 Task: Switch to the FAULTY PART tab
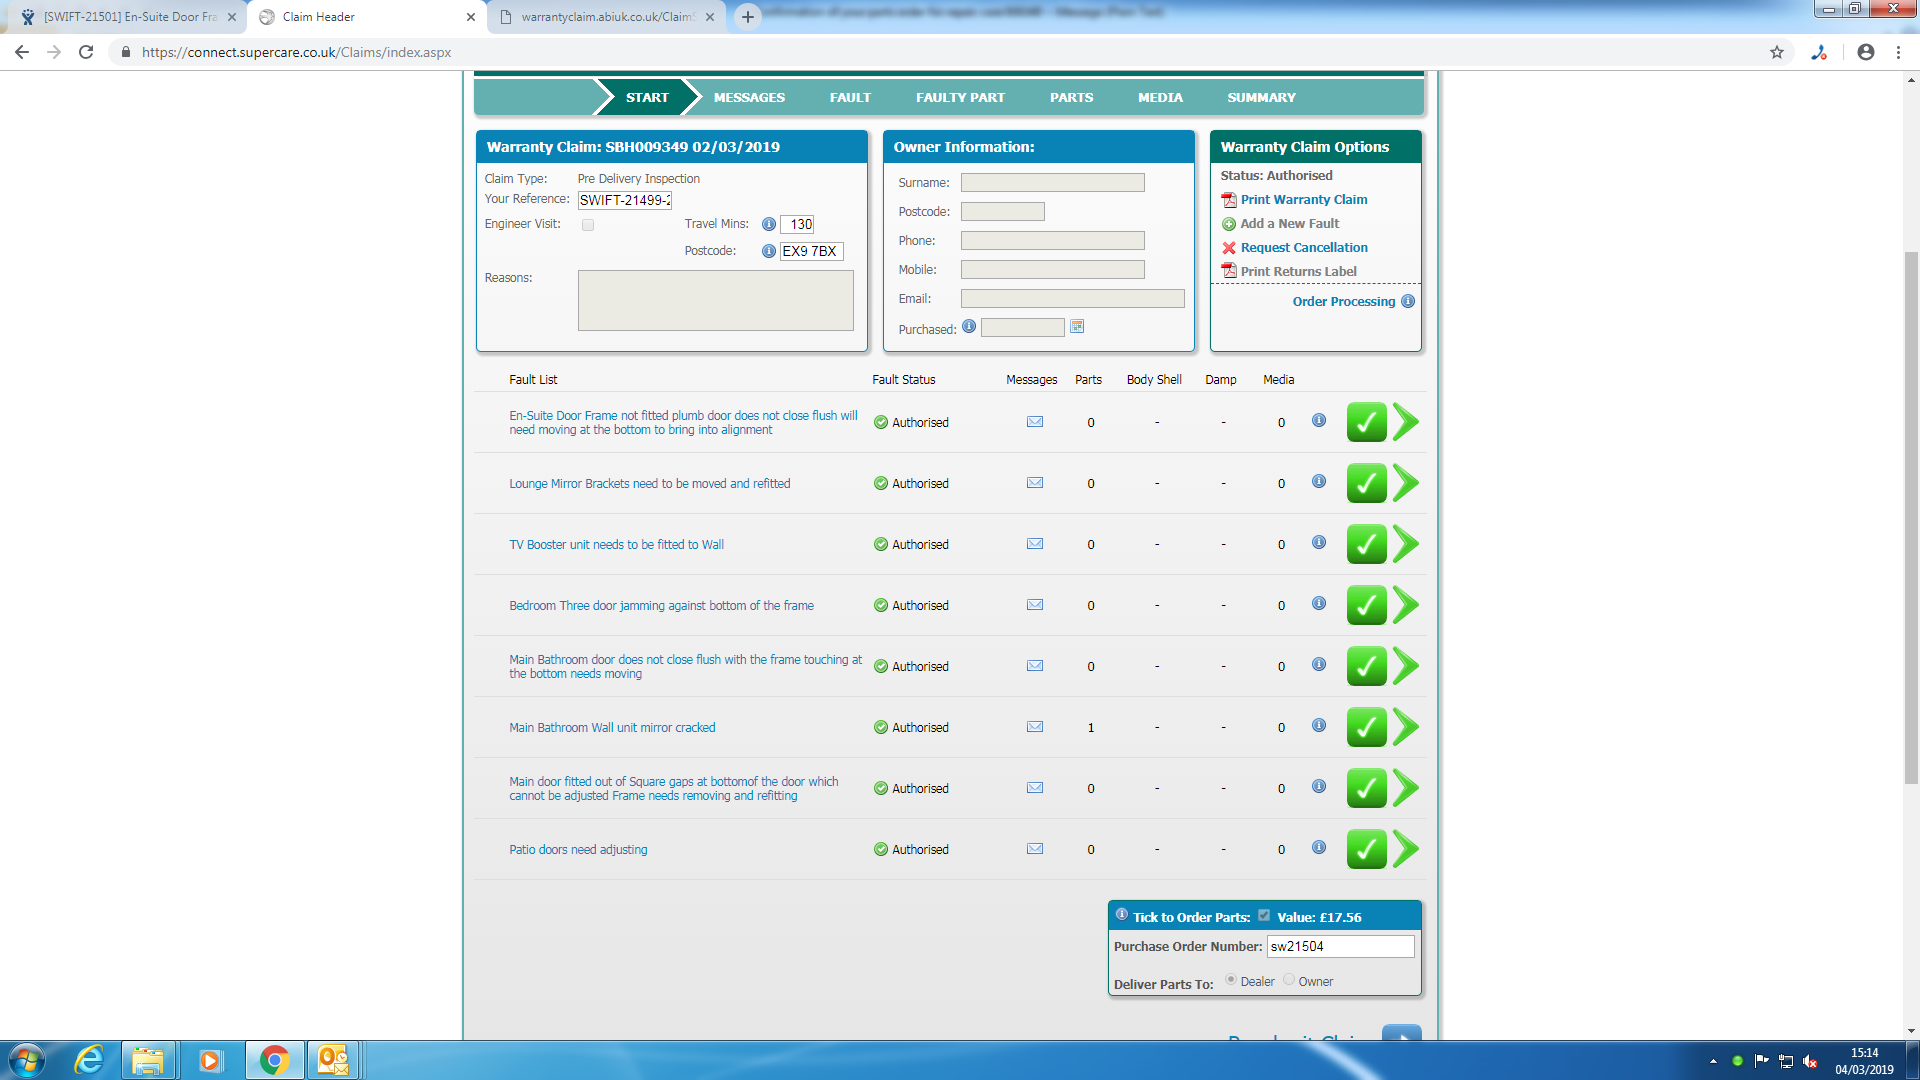click(x=960, y=97)
